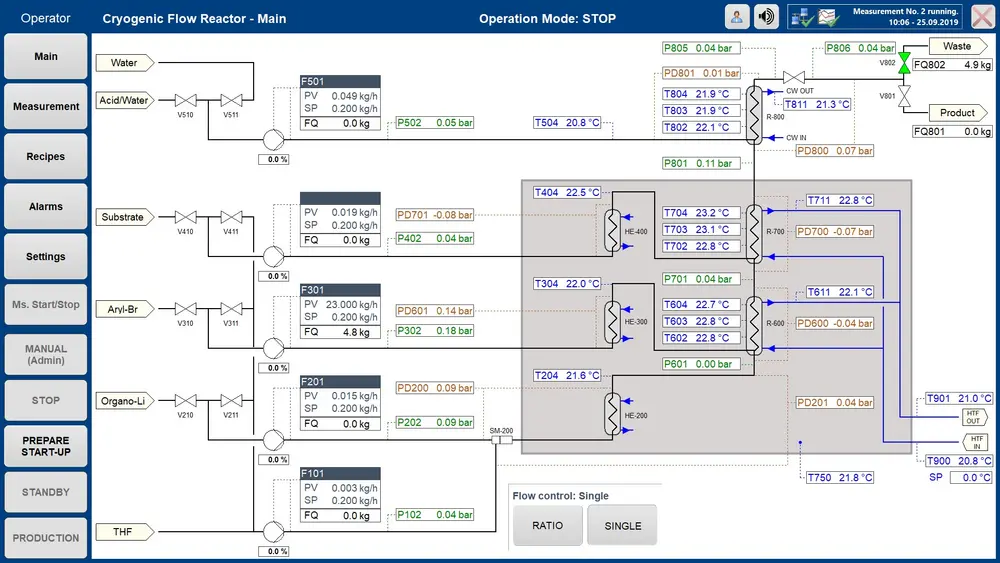Open the Alarms page
This screenshot has width=1000, height=563.
point(46,207)
